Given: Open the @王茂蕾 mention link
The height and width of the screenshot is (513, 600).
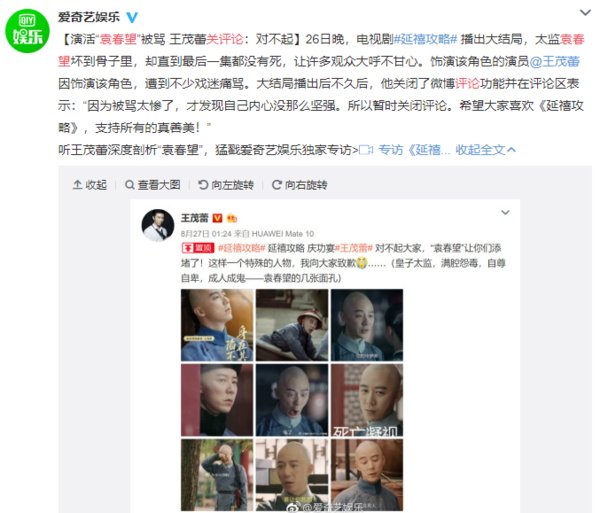Looking at the screenshot, I should coord(555,61).
